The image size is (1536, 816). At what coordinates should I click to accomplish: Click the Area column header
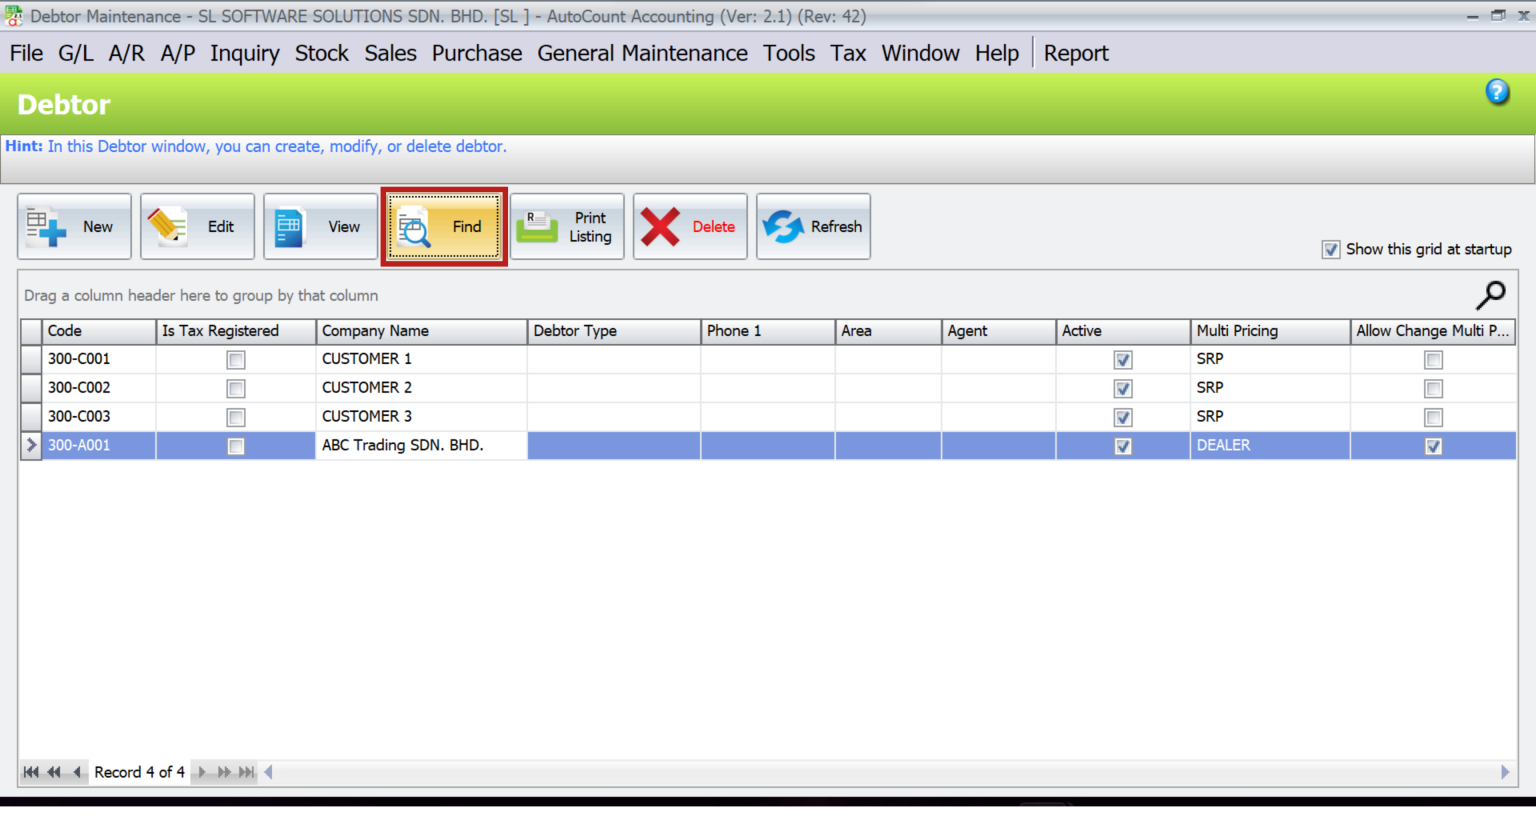[888, 331]
